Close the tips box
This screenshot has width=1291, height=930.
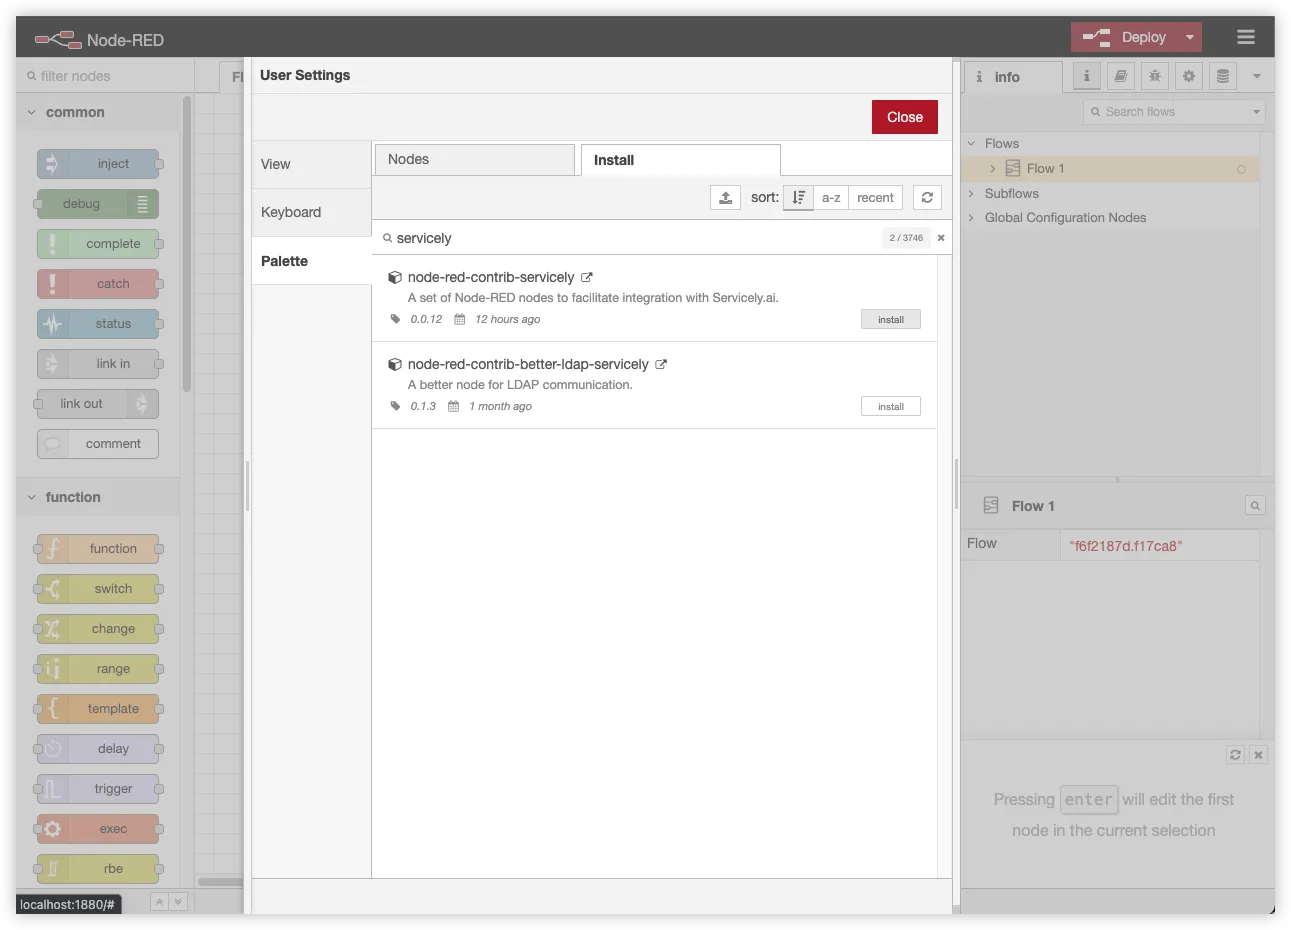coord(1258,755)
